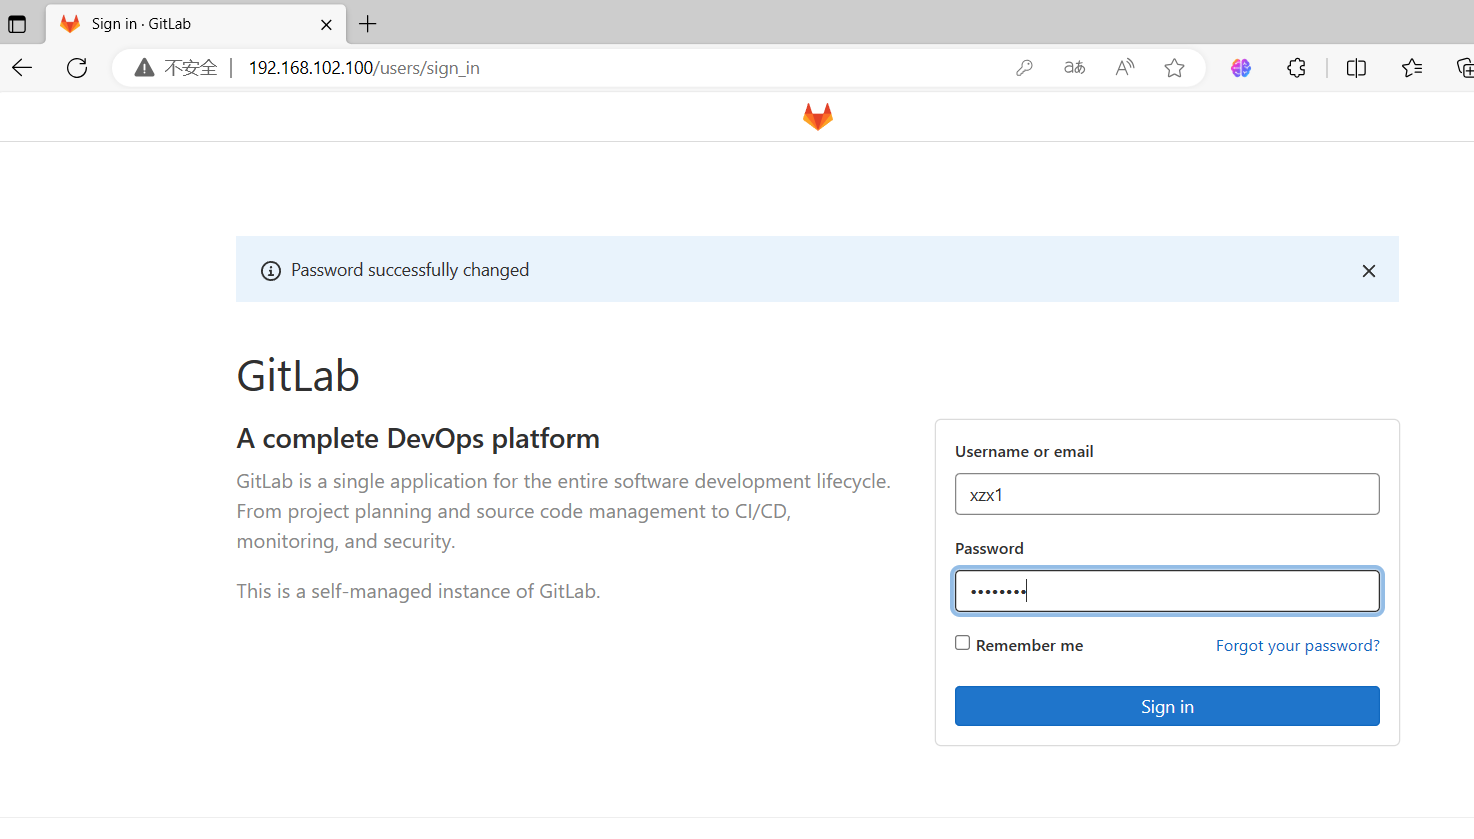Add this page to favorites via star icon
Image resolution: width=1474 pixels, height=839 pixels.
(x=1174, y=67)
